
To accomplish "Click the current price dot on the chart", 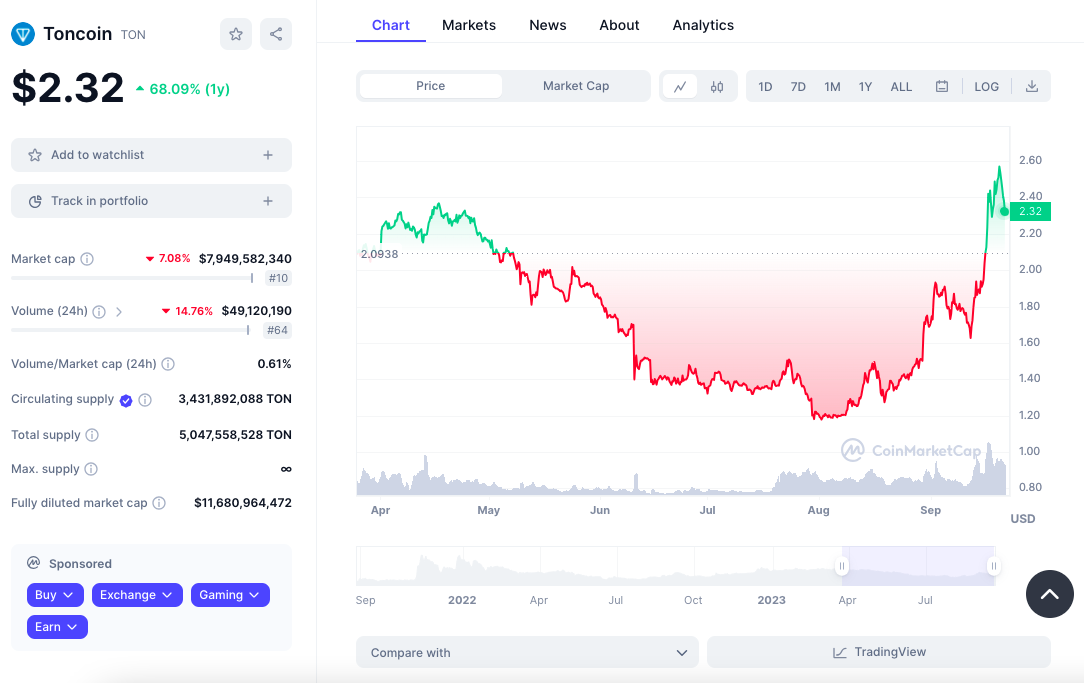I will (x=1004, y=212).
